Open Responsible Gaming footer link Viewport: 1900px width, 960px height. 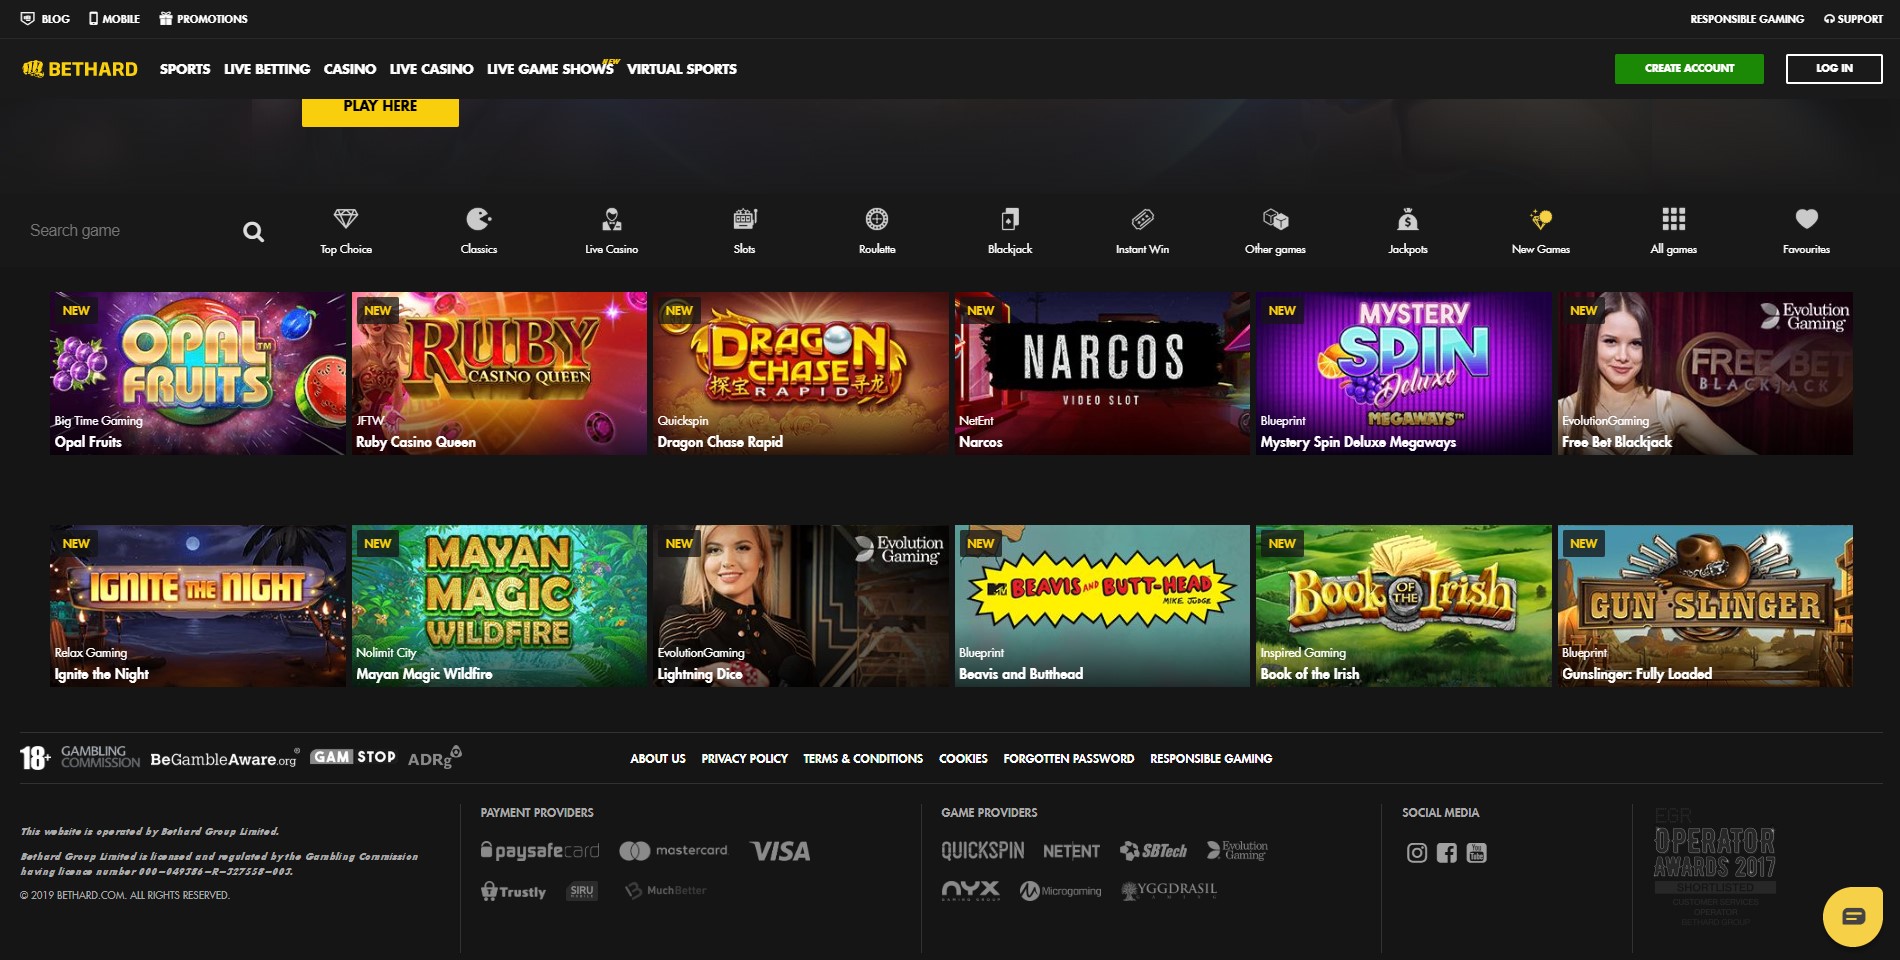(x=1211, y=759)
